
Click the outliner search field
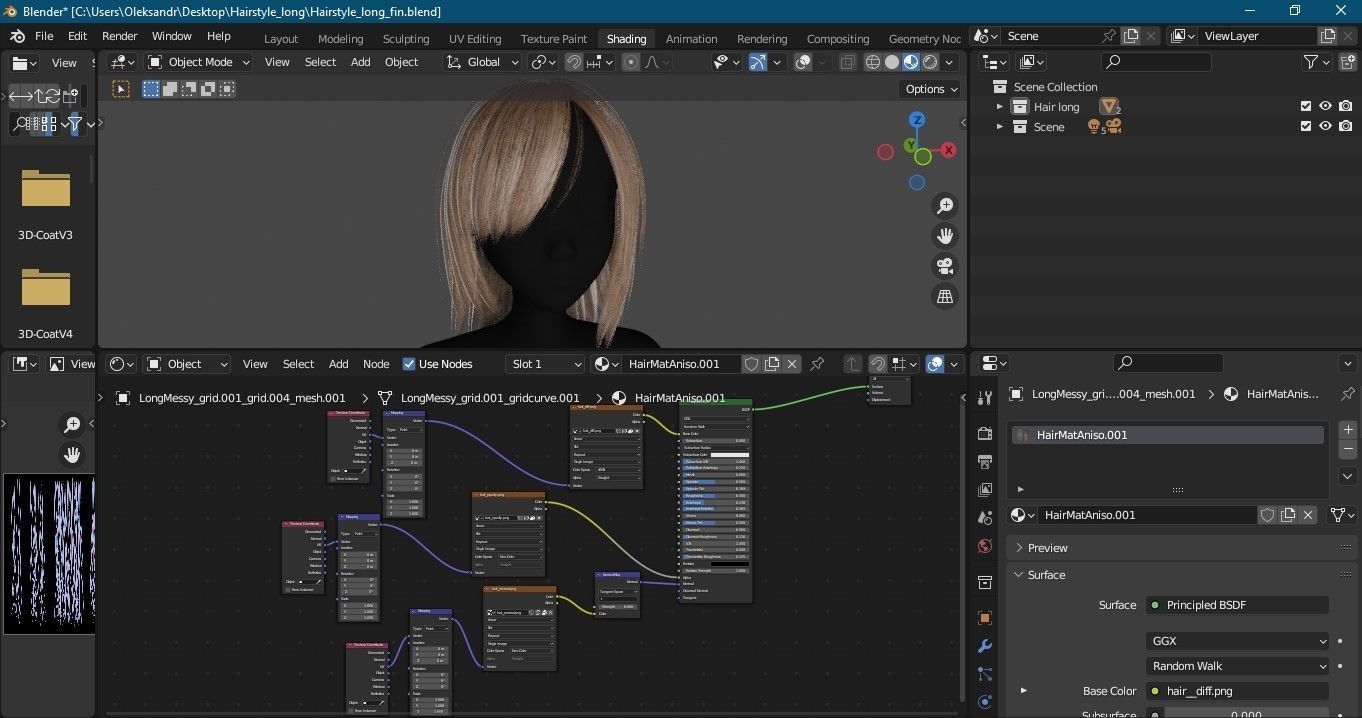(x=1155, y=62)
